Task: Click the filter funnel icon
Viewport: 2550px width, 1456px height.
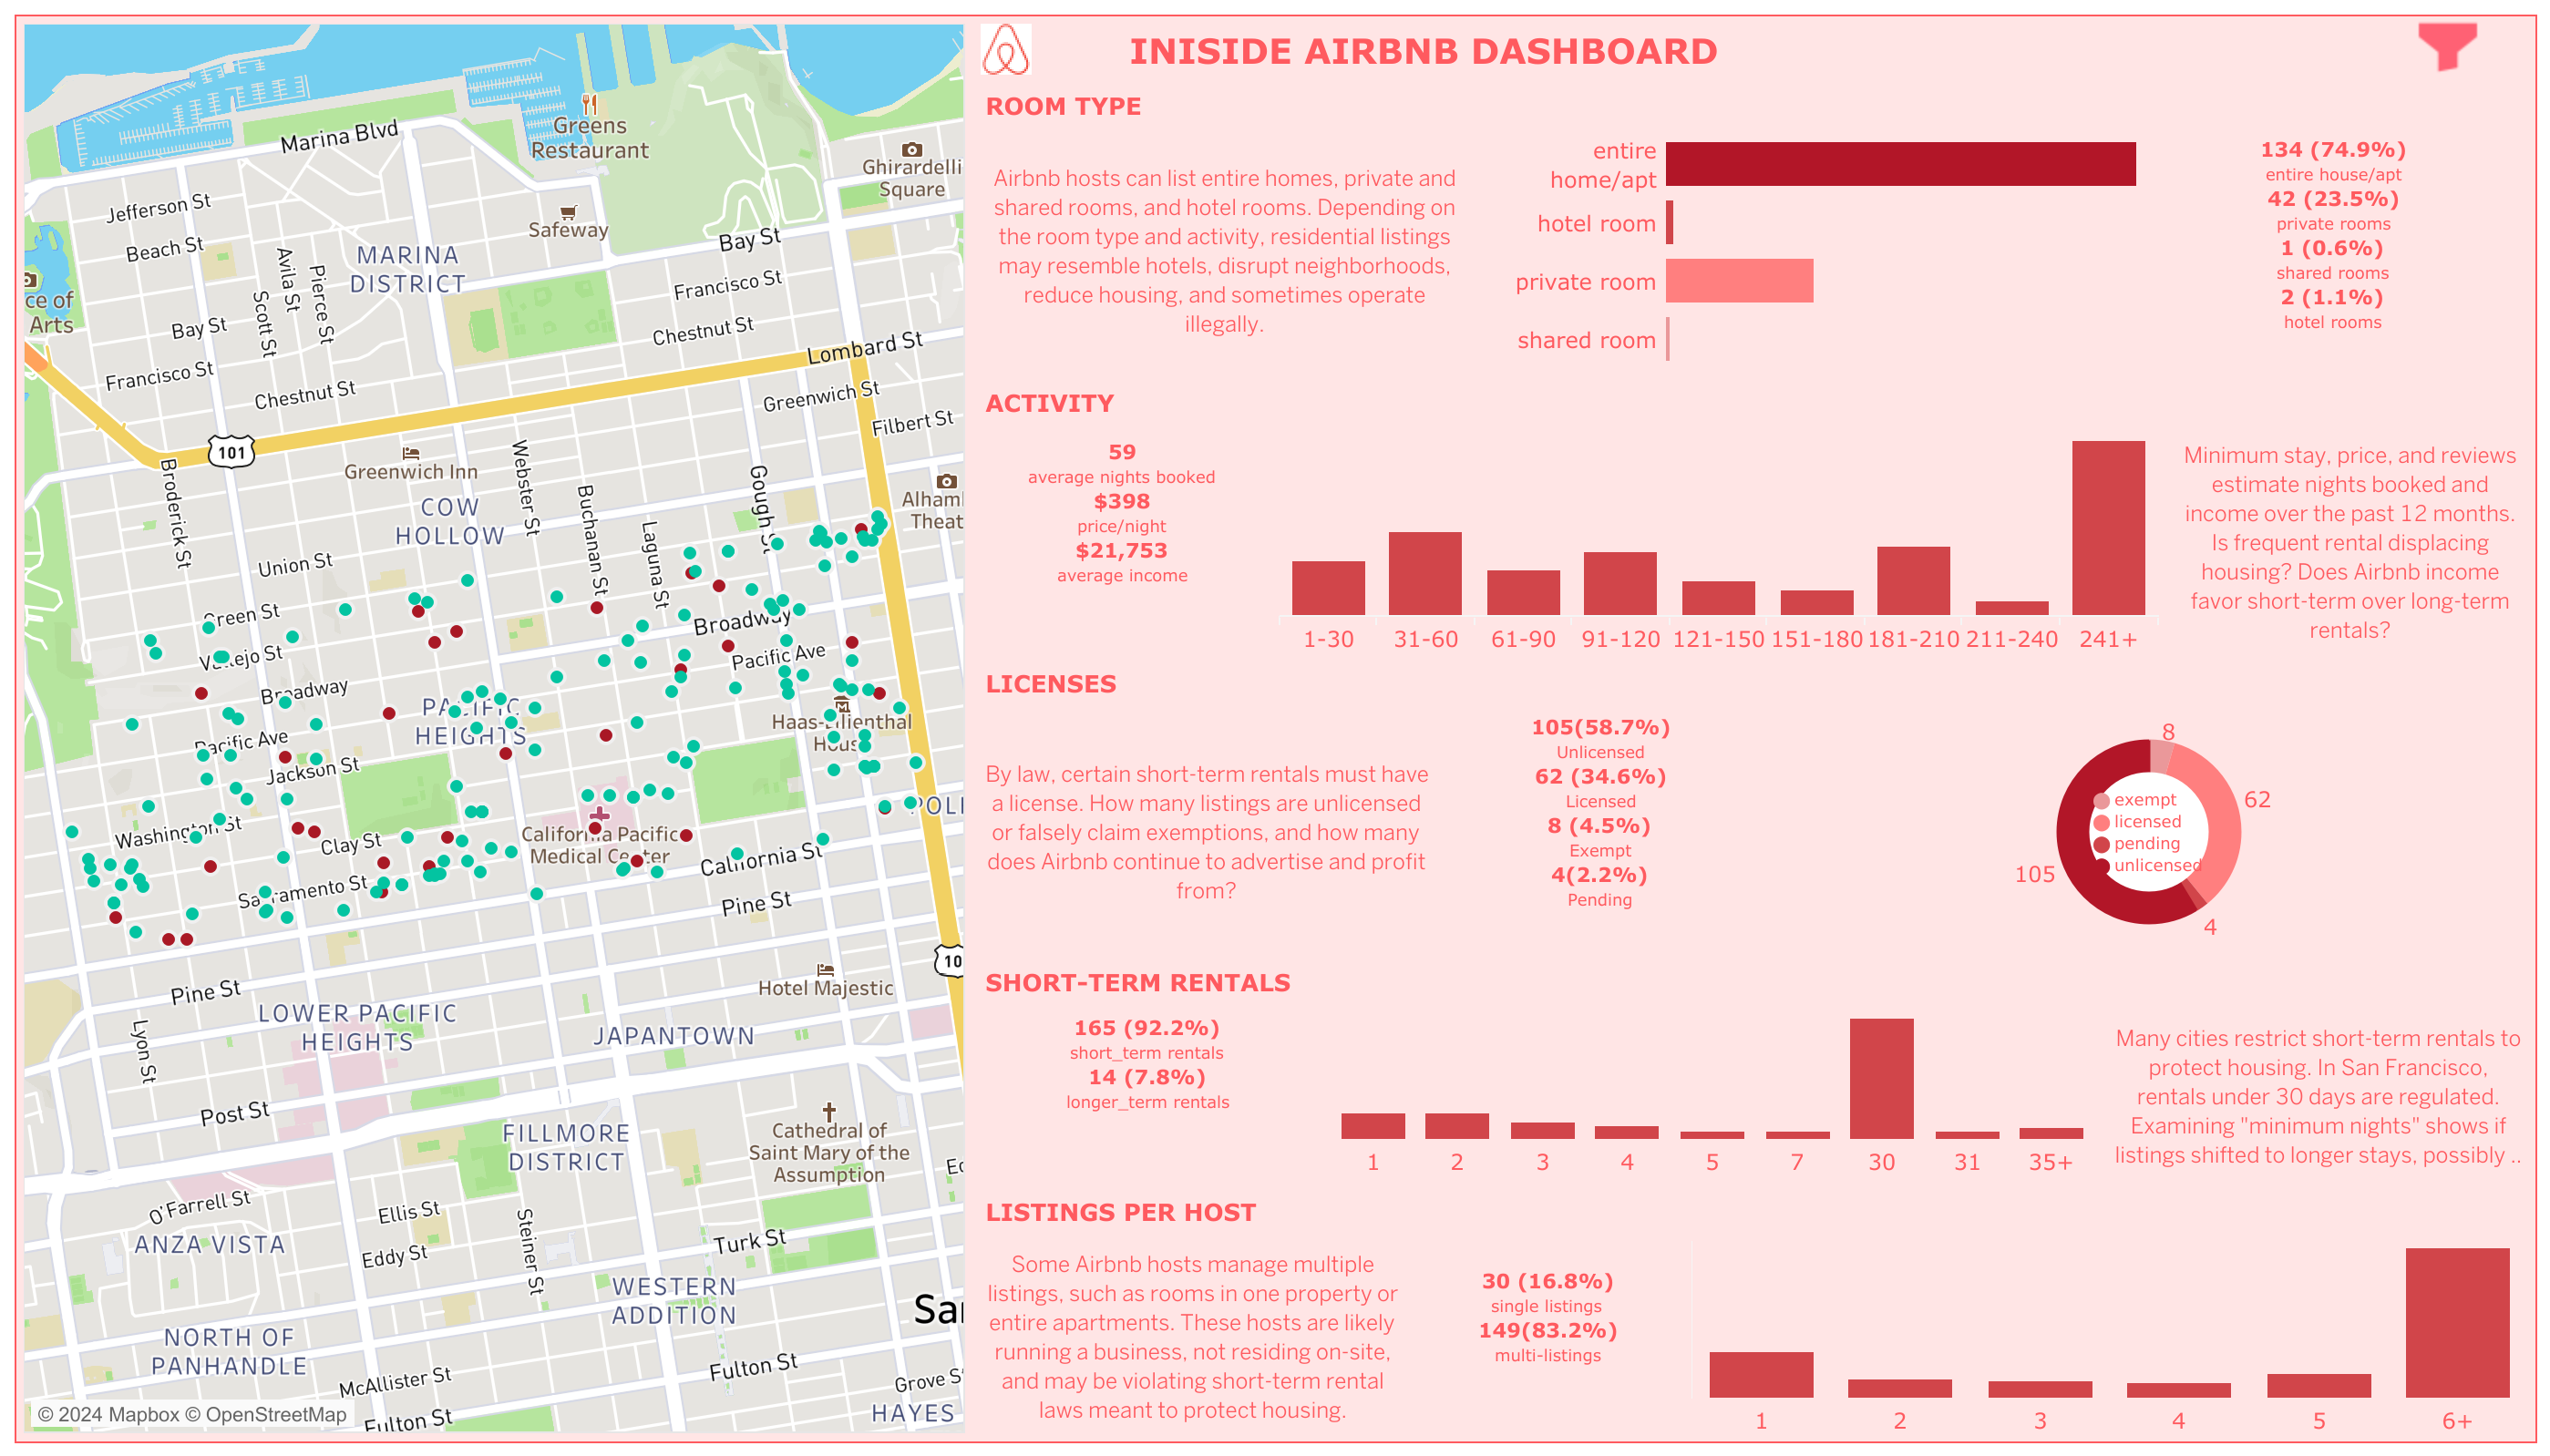Action: pos(2446,46)
